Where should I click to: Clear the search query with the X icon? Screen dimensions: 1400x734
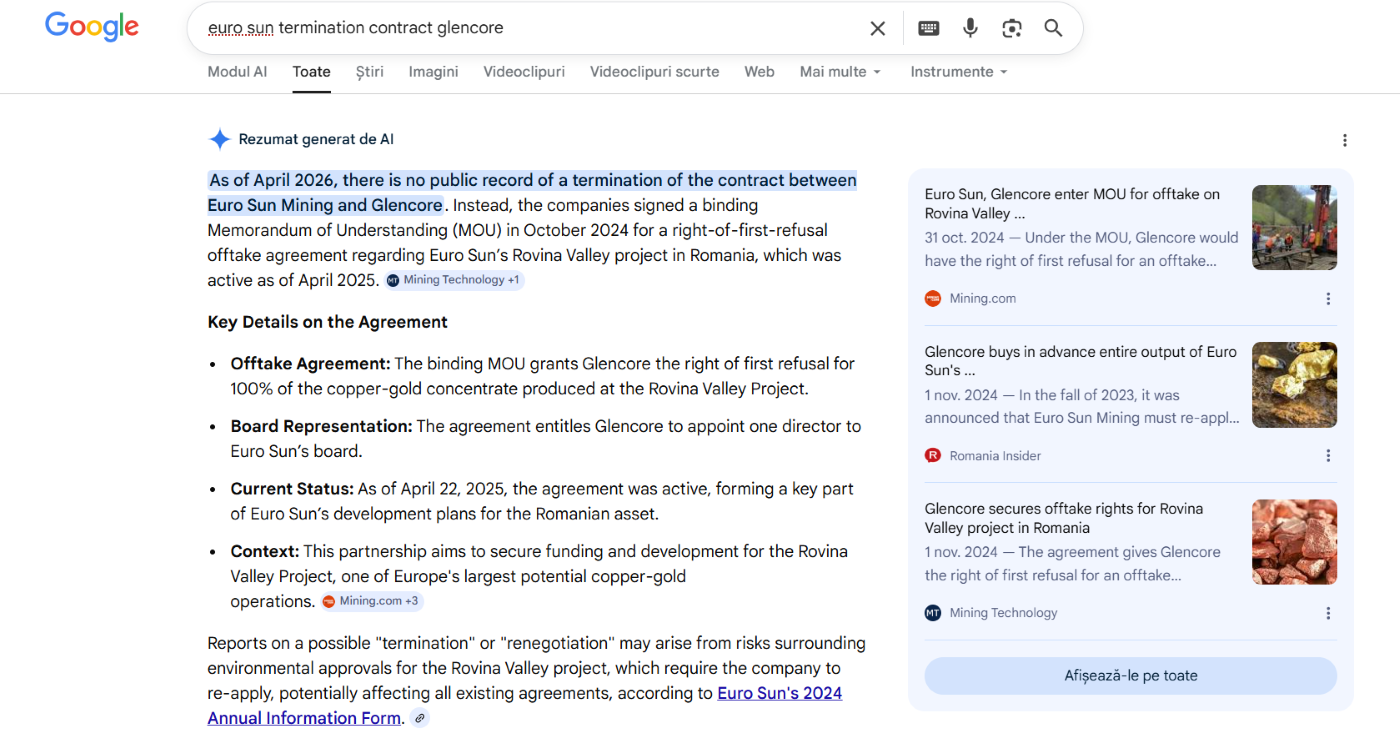pyautogui.click(x=877, y=28)
